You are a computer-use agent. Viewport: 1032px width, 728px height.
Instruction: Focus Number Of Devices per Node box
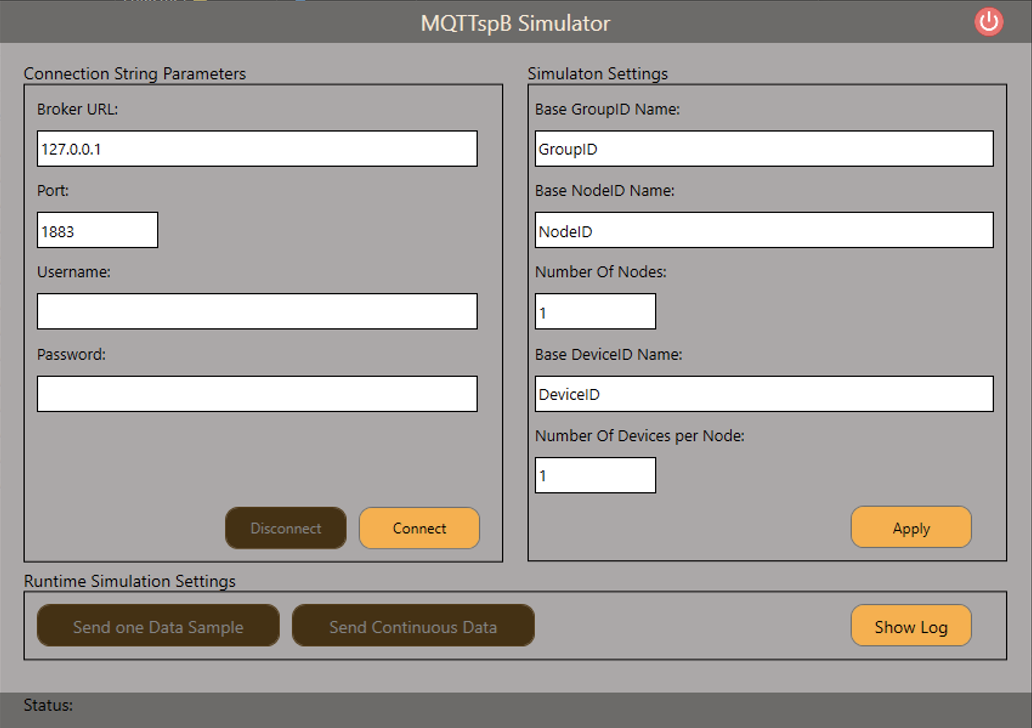click(x=595, y=475)
